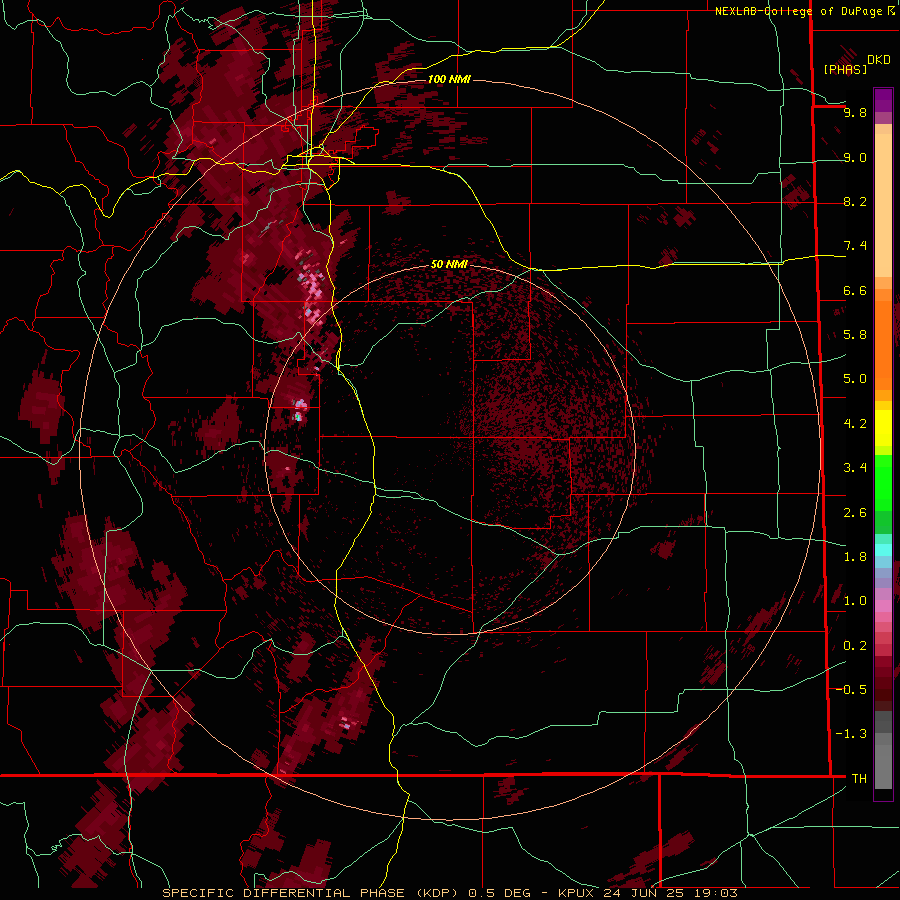The image size is (900, 900).
Task: Pick the cyan segment of the color bar
Action: (883, 550)
